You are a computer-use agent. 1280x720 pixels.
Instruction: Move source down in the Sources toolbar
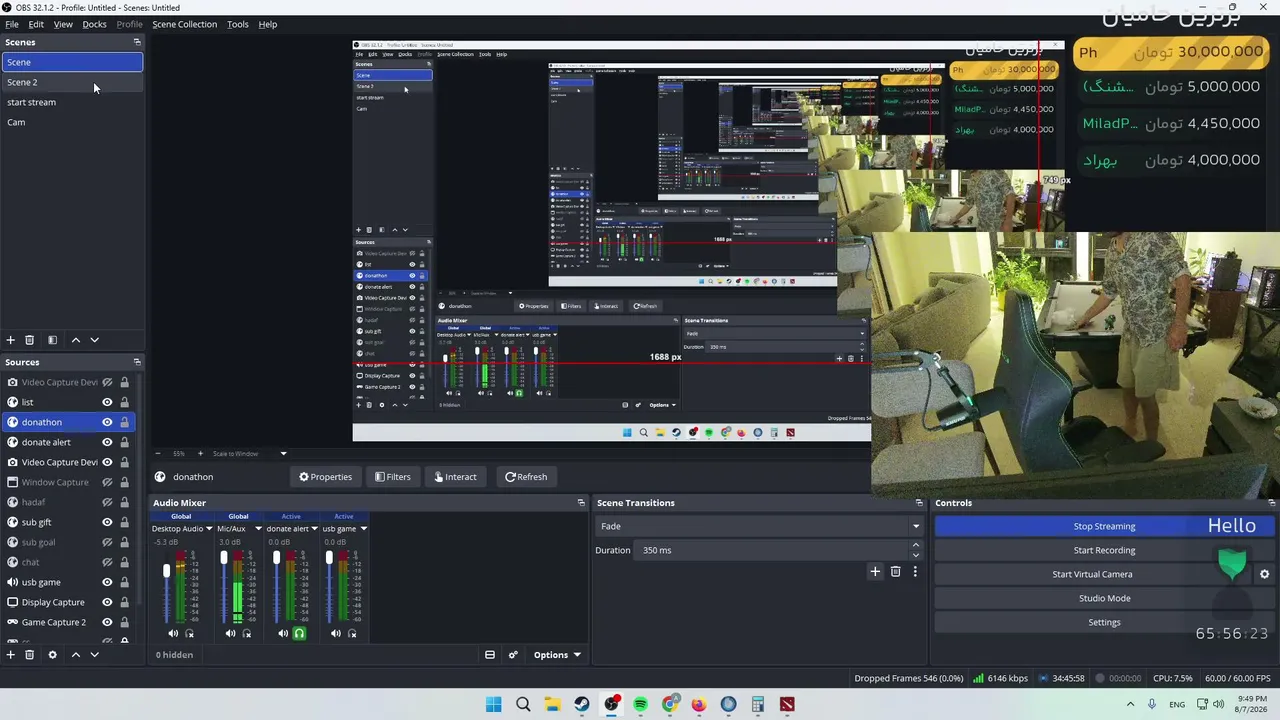click(x=94, y=655)
